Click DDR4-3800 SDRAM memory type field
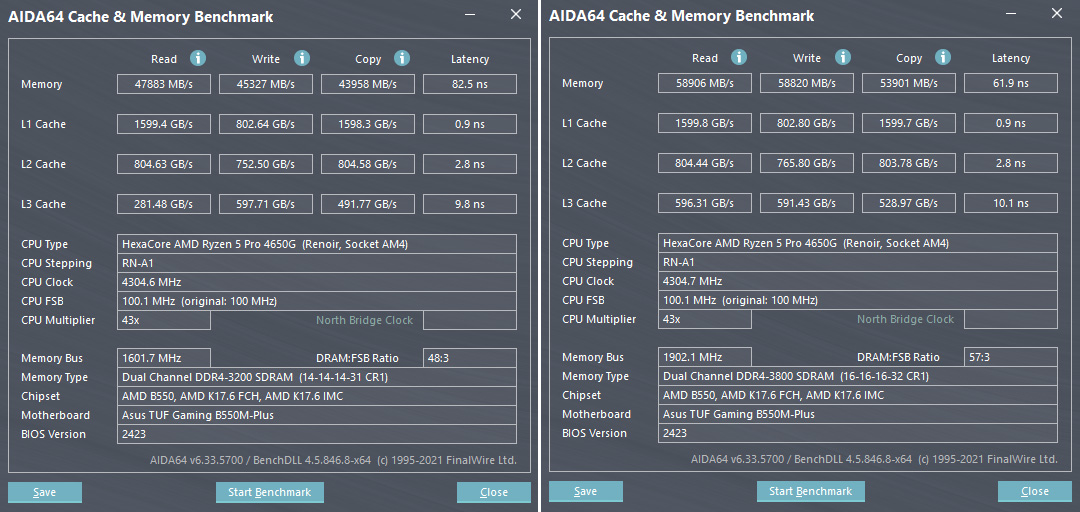Image resolution: width=1080 pixels, height=512 pixels. [858, 376]
